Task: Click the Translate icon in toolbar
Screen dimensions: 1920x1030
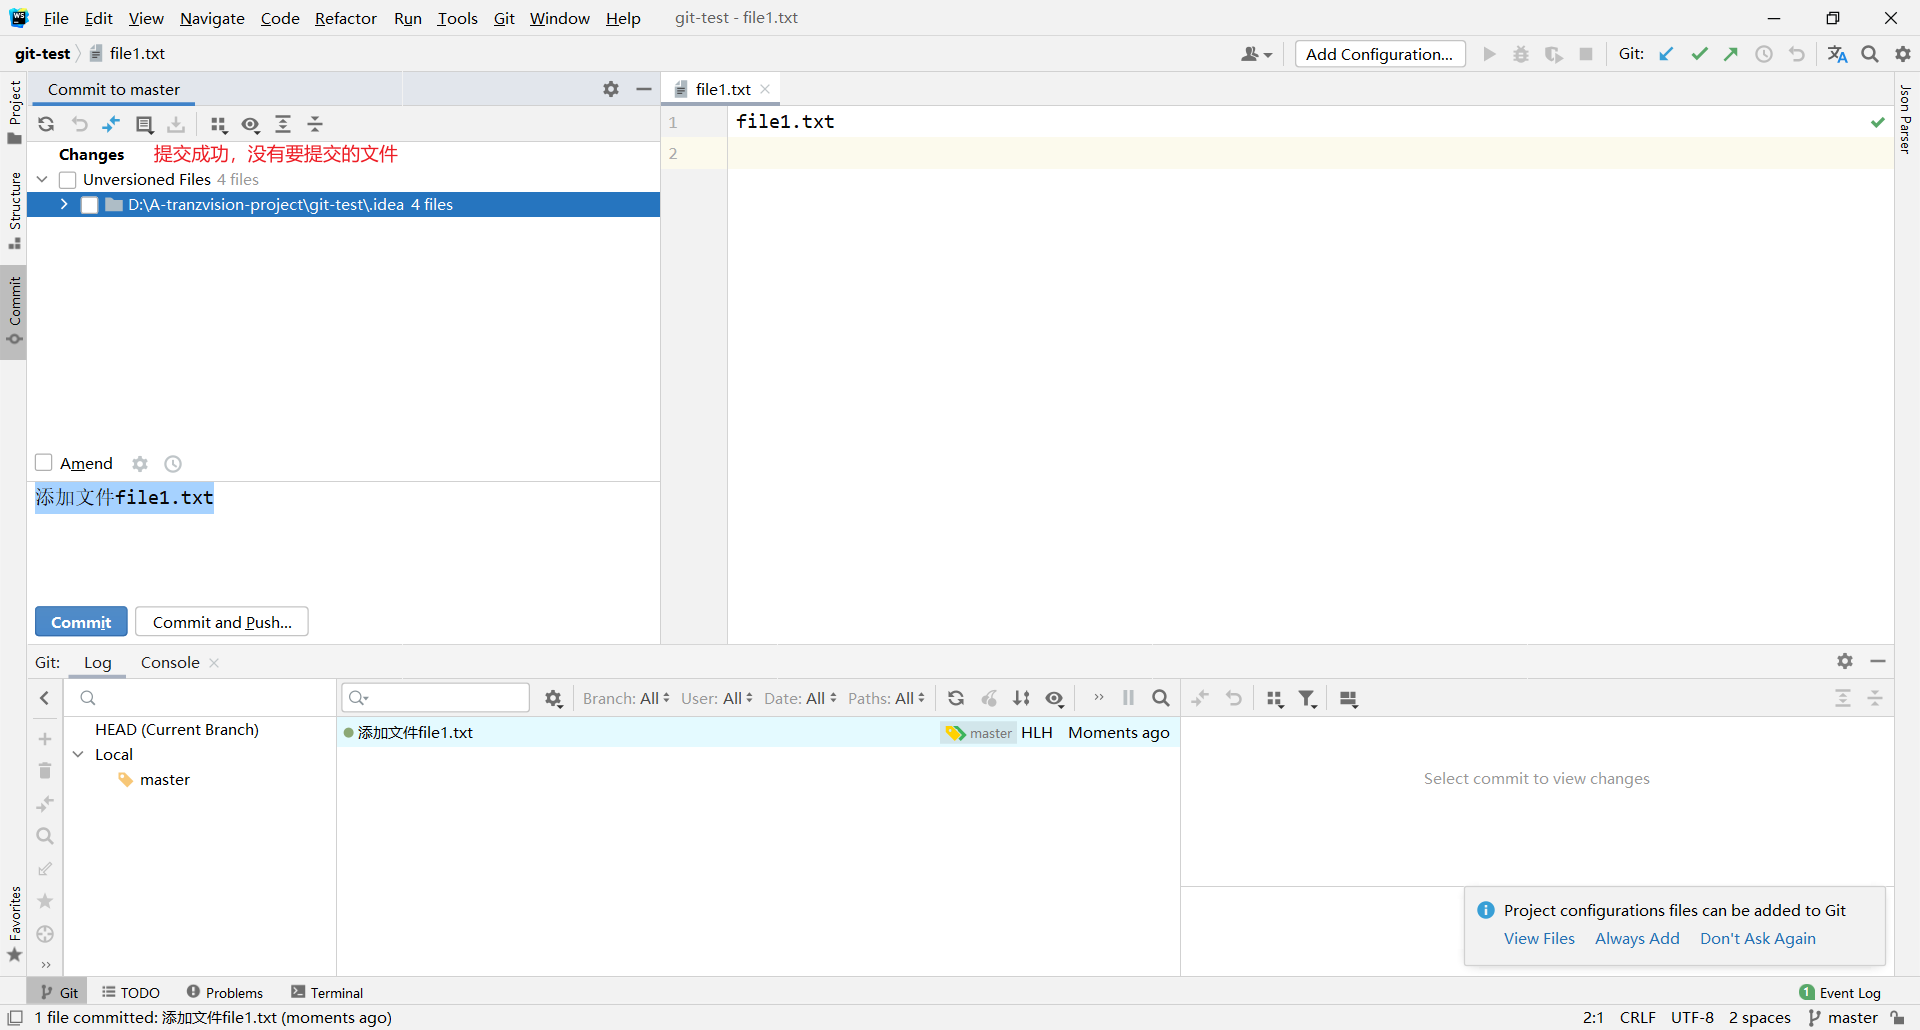Action: 1838,54
